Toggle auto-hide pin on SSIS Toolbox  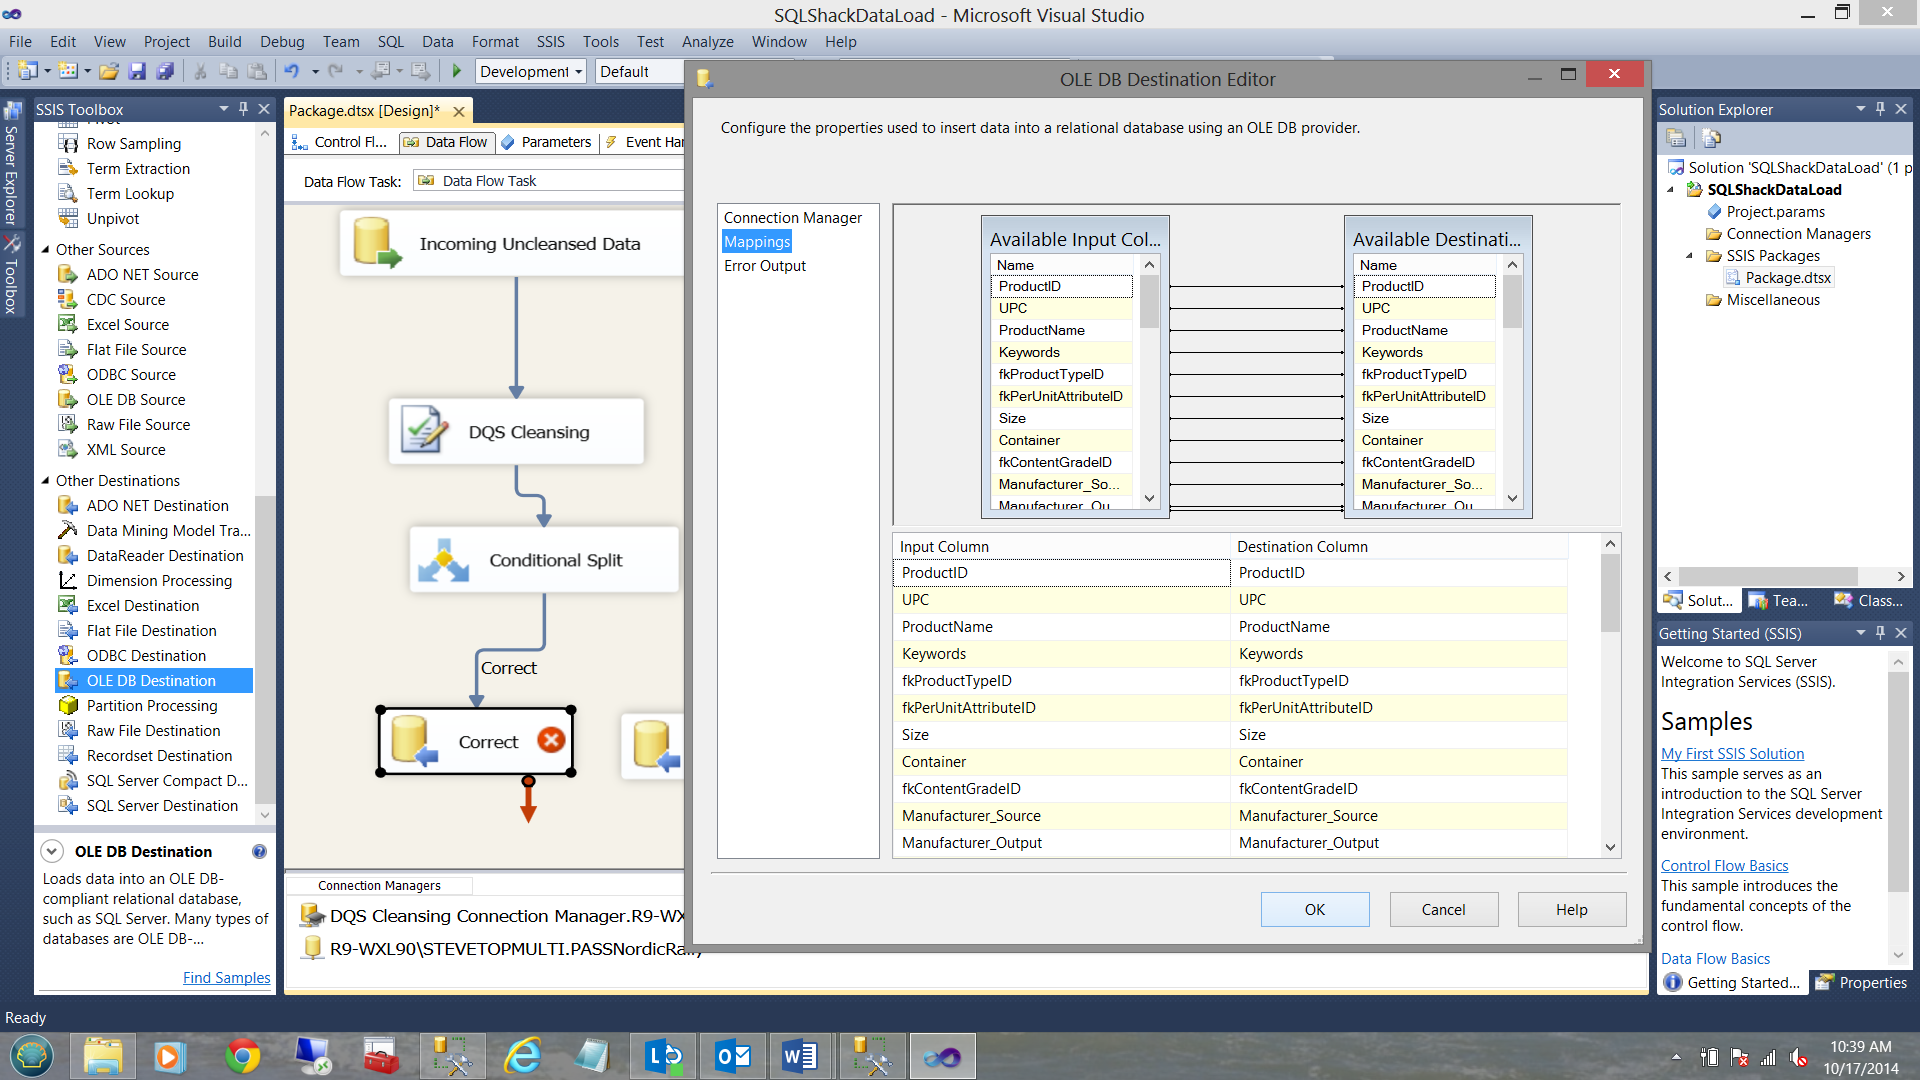coord(243,108)
